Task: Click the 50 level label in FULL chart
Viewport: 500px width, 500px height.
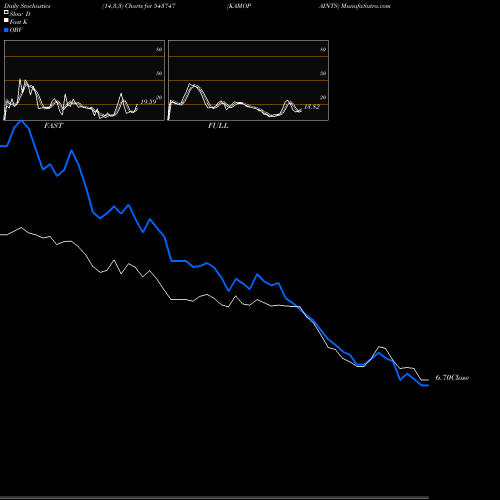Action: click(323, 73)
